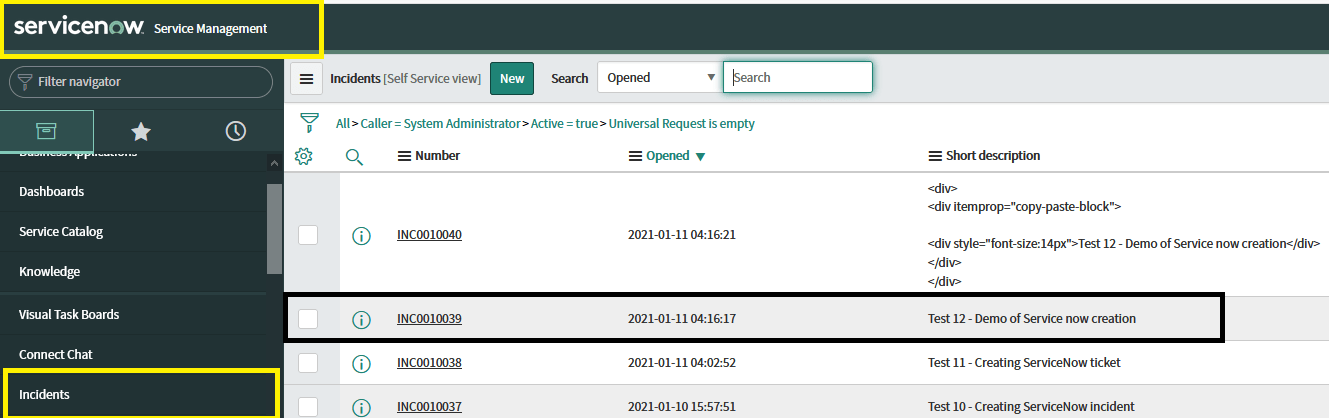Viewport: 1329px width, 418px height.
Task: Focus the list Search text box
Action: [798, 77]
